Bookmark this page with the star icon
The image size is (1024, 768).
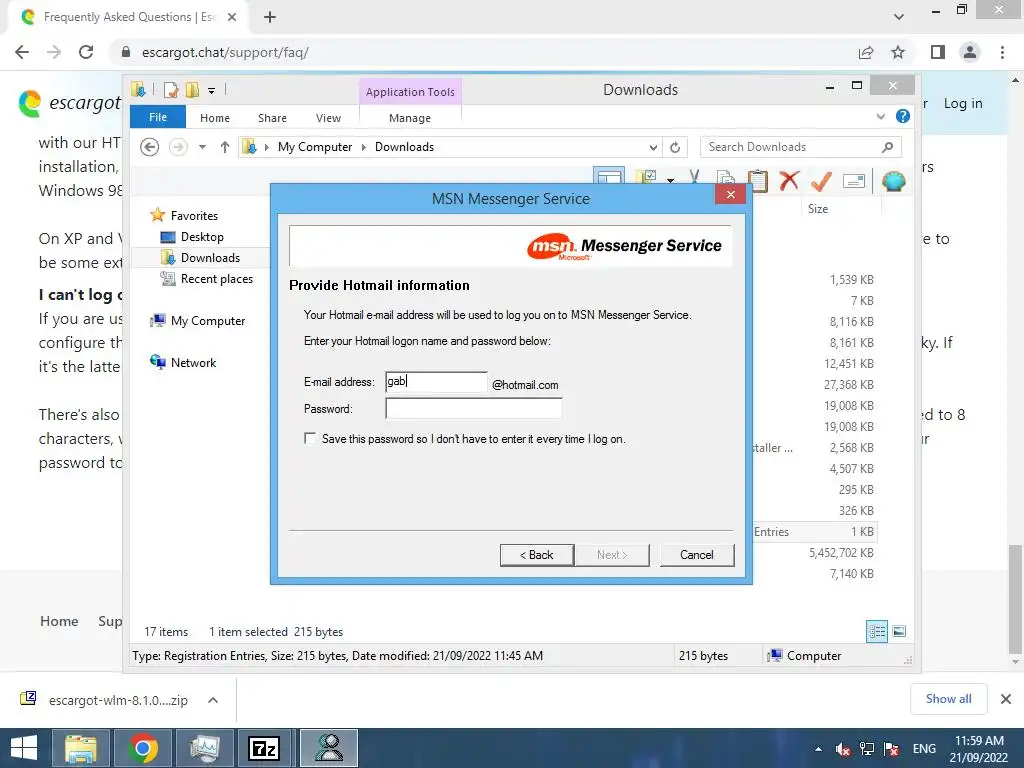[898, 52]
